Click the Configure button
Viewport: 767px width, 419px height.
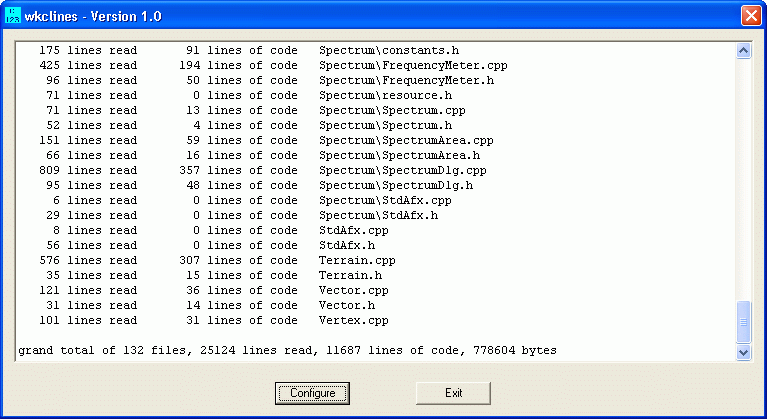tap(312, 393)
